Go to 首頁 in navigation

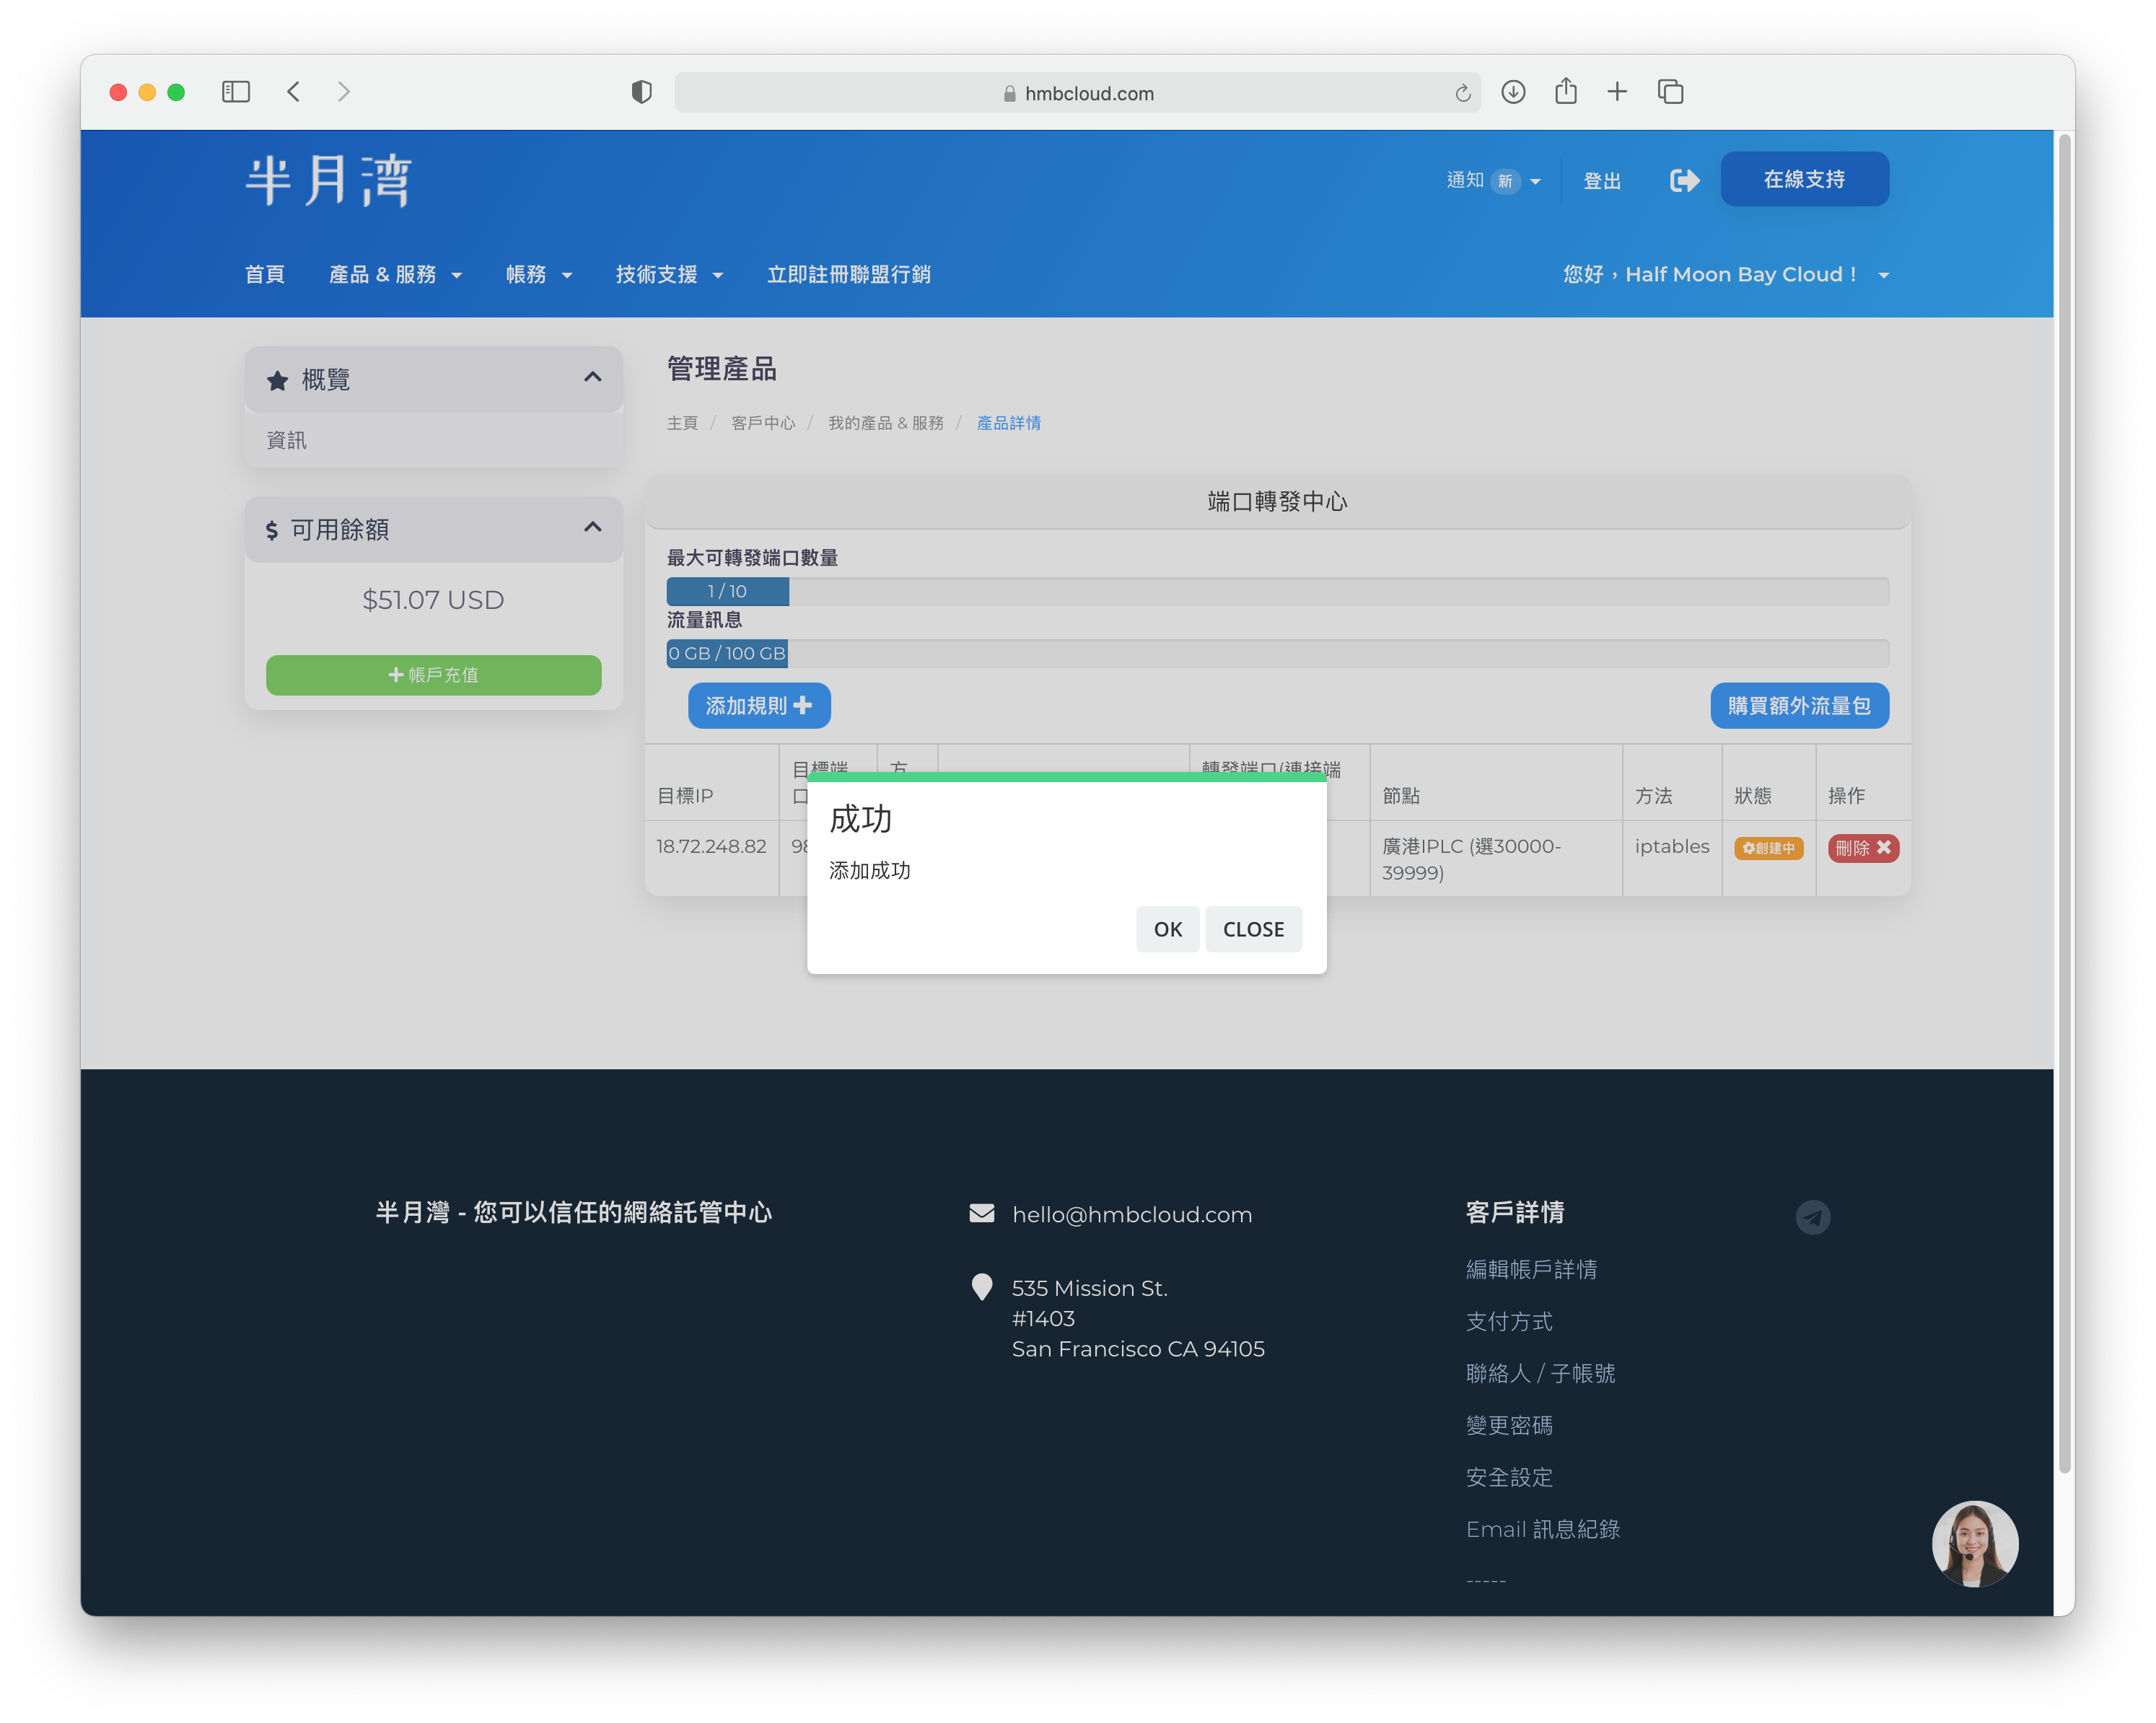coord(264,274)
